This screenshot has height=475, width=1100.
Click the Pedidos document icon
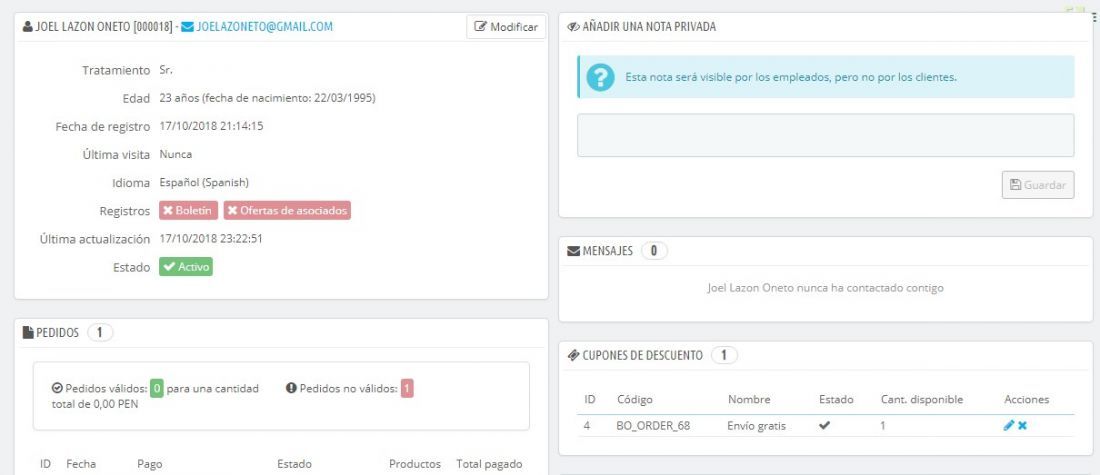[x=28, y=333]
